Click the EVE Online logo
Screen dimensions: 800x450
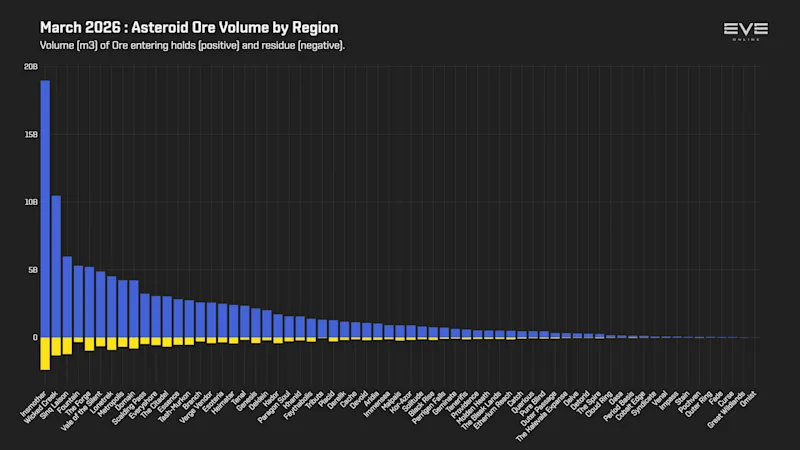pyautogui.click(x=745, y=31)
